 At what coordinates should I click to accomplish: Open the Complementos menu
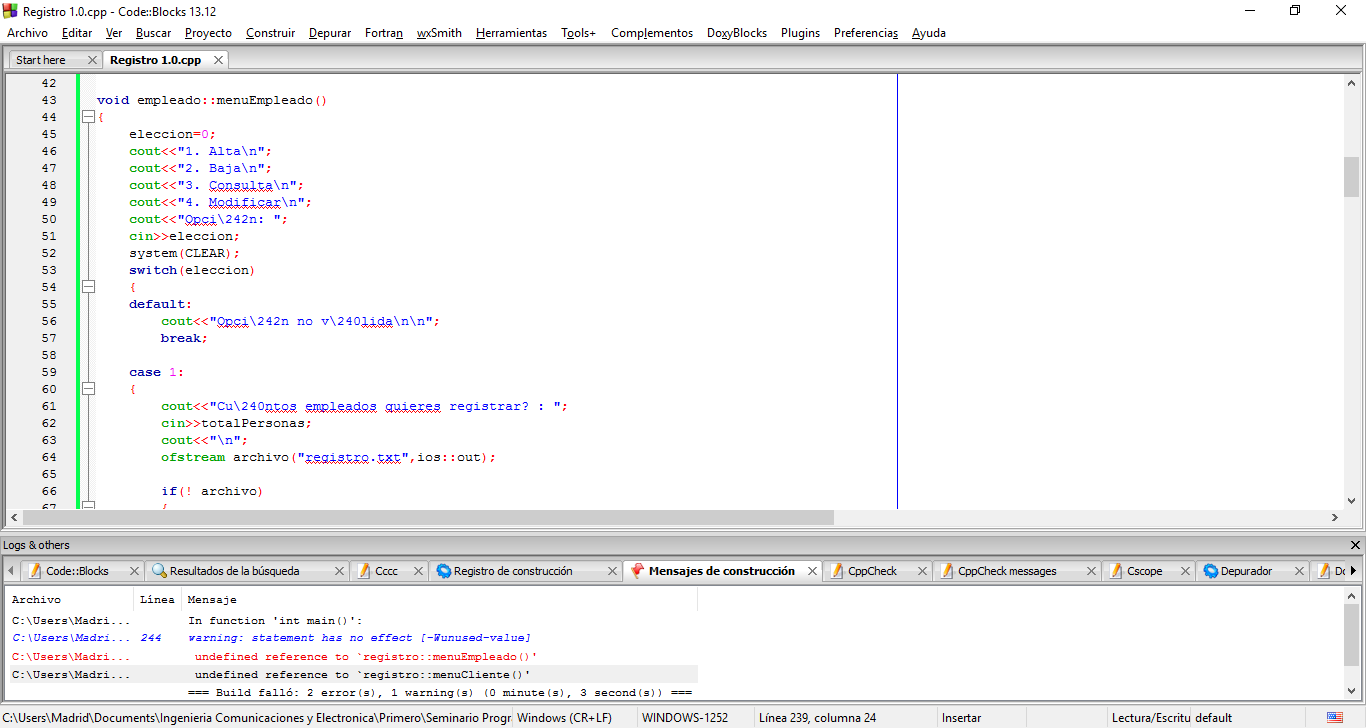click(x=652, y=33)
